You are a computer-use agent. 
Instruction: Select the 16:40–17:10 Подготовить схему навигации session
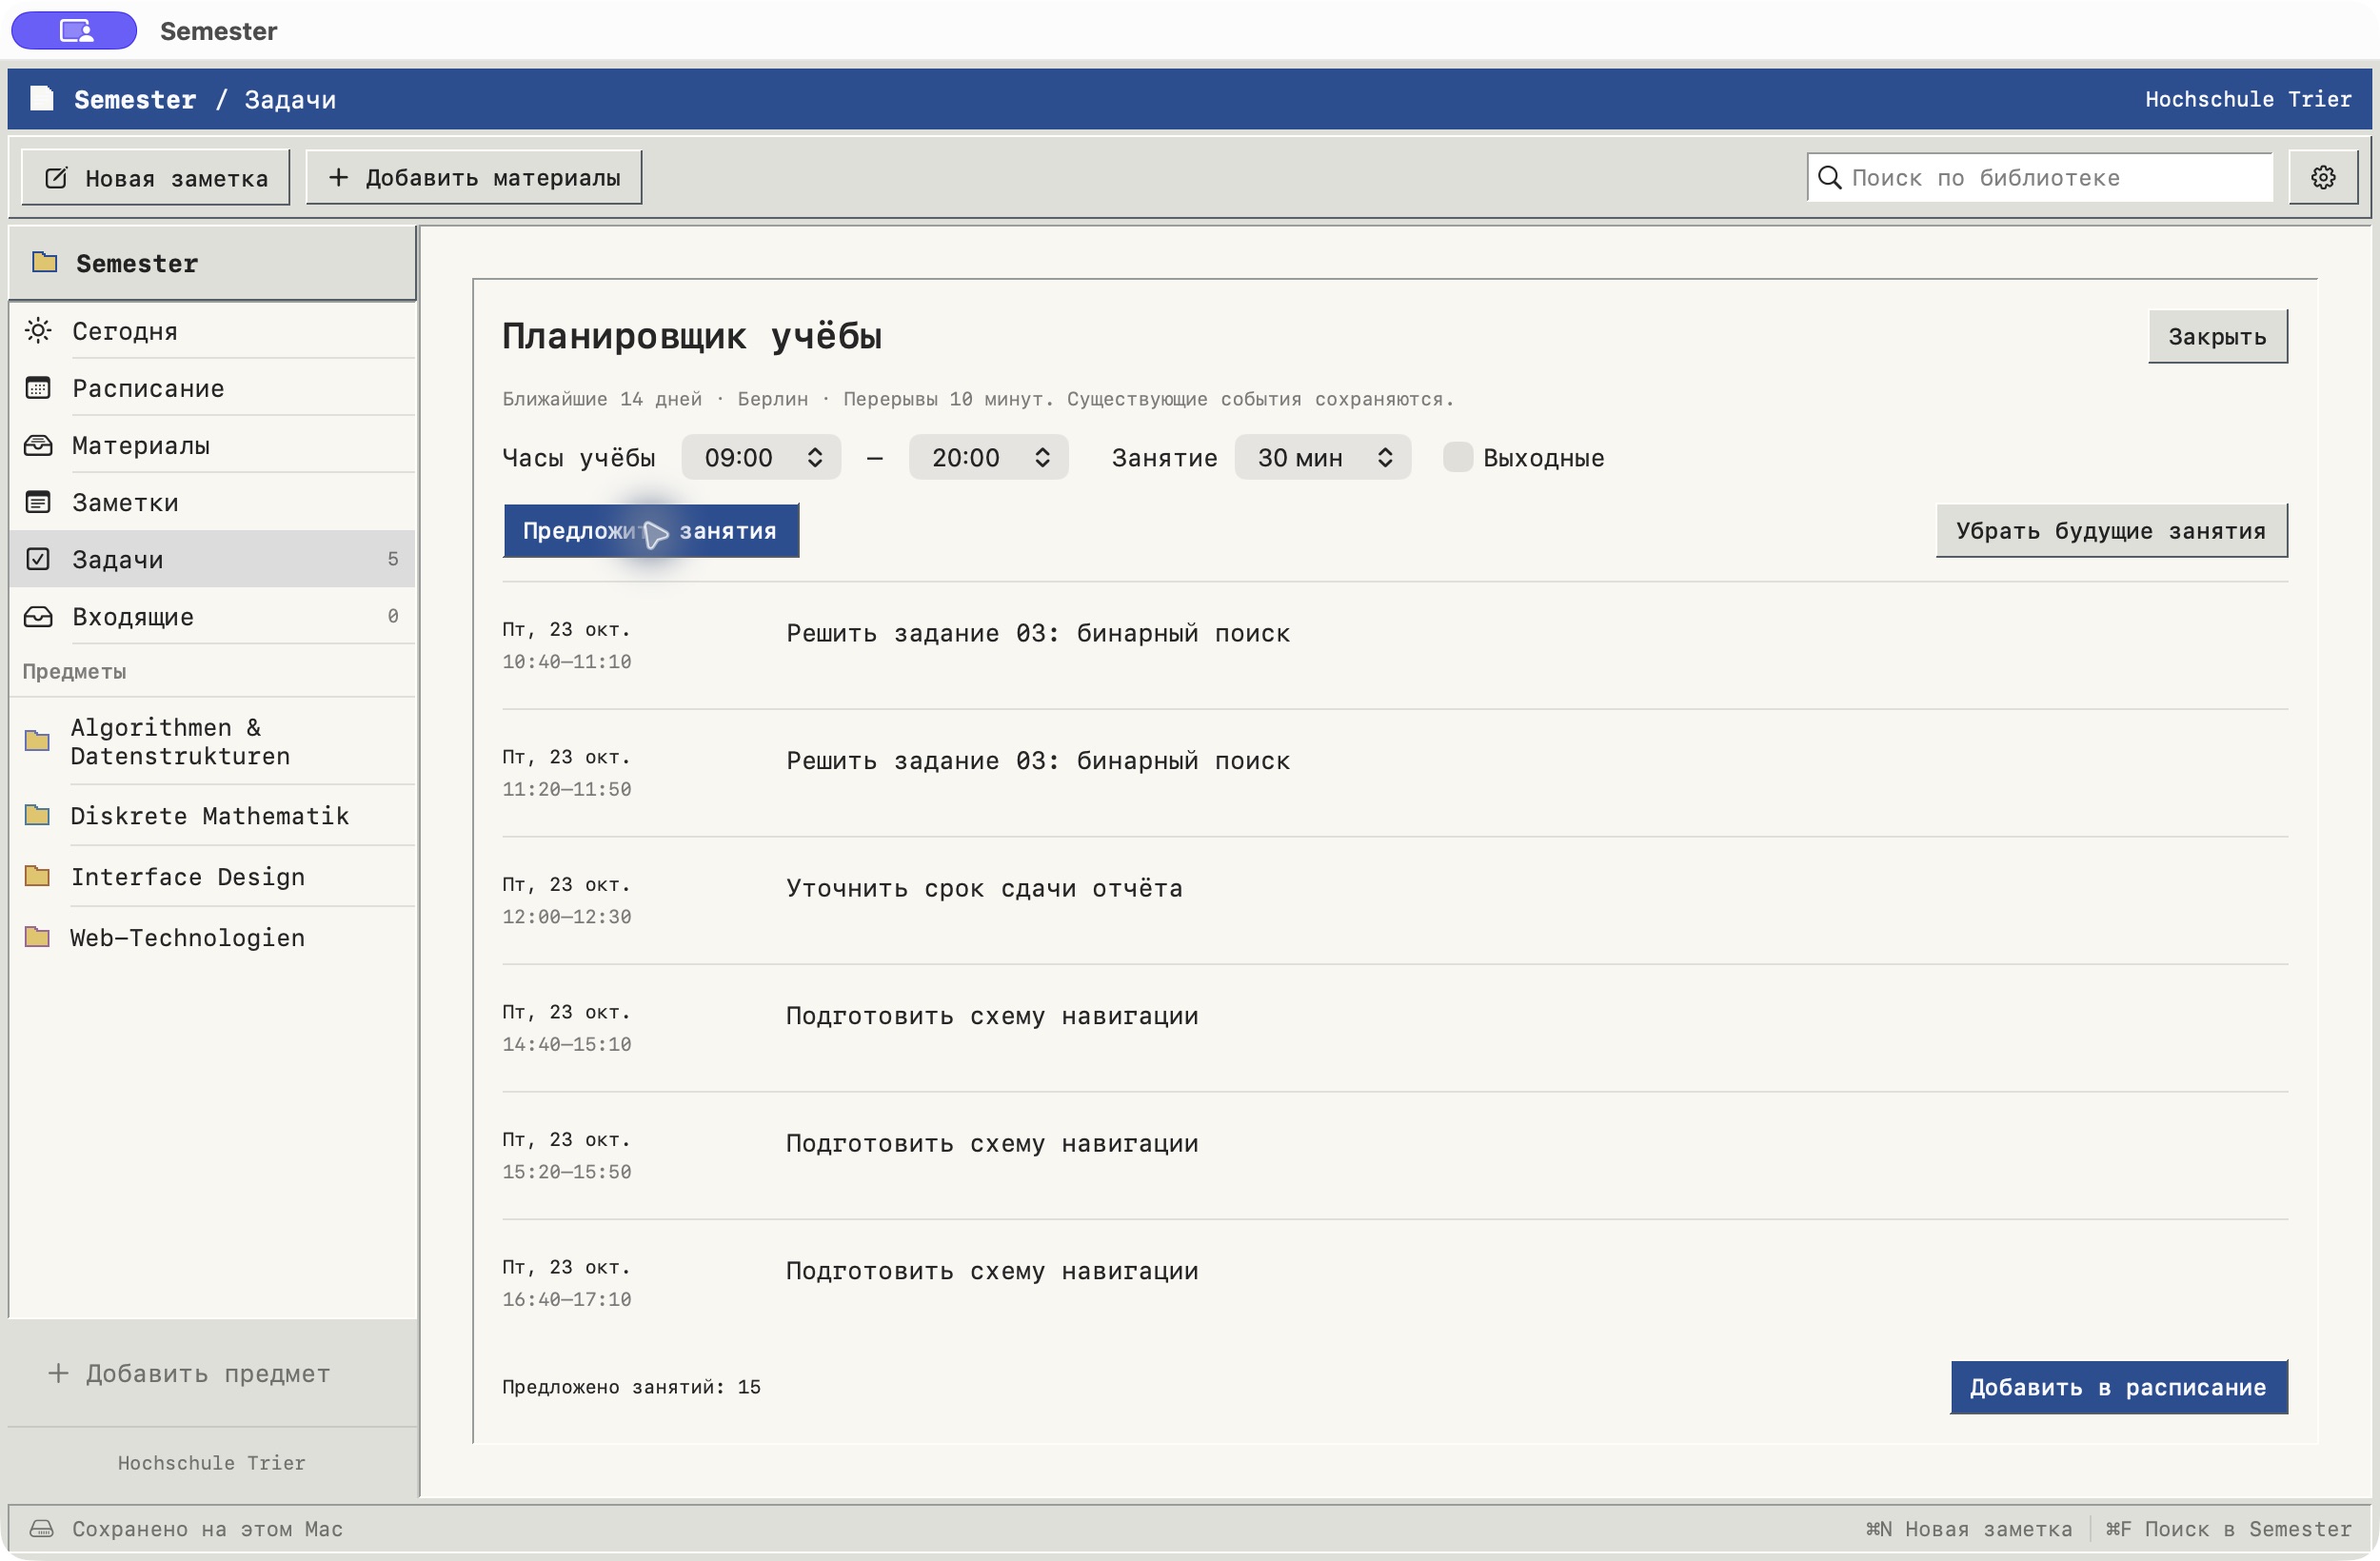(1395, 1284)
